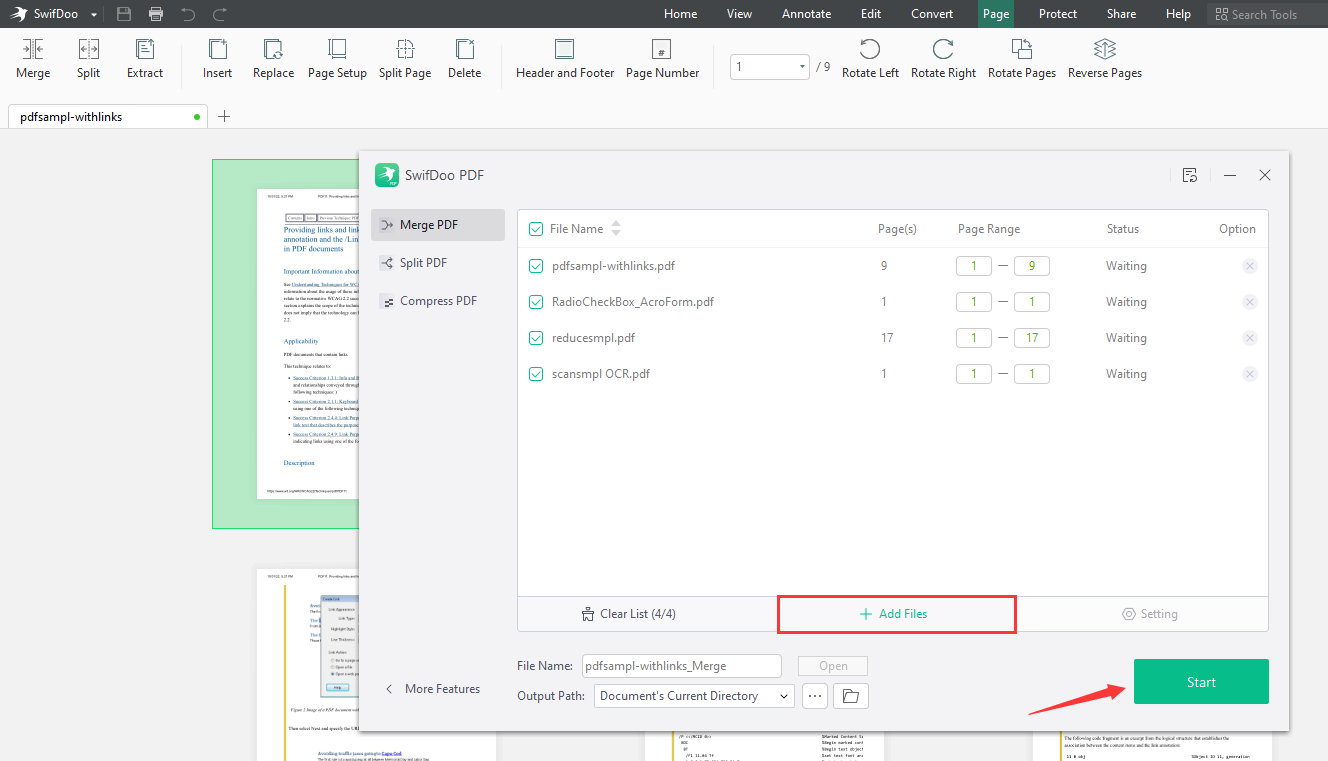1328x761 pixels.
Task: Click the redo arrow in title bar
Action: 220,14
